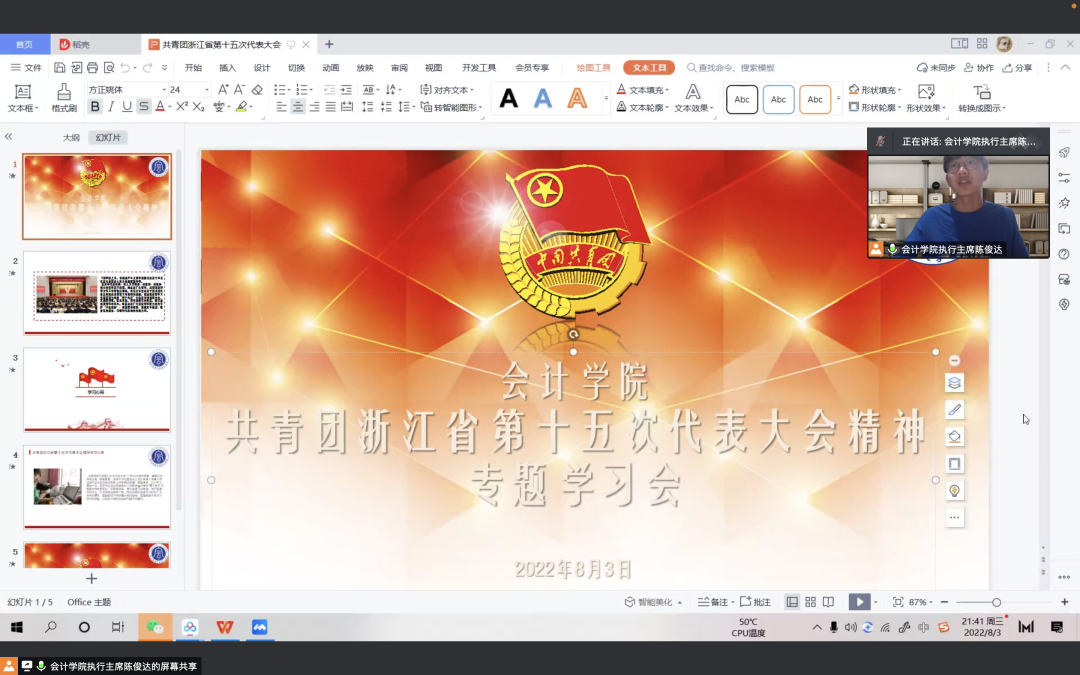Click the Smart Beautify (智能美化) button

(x=653, y=602)
